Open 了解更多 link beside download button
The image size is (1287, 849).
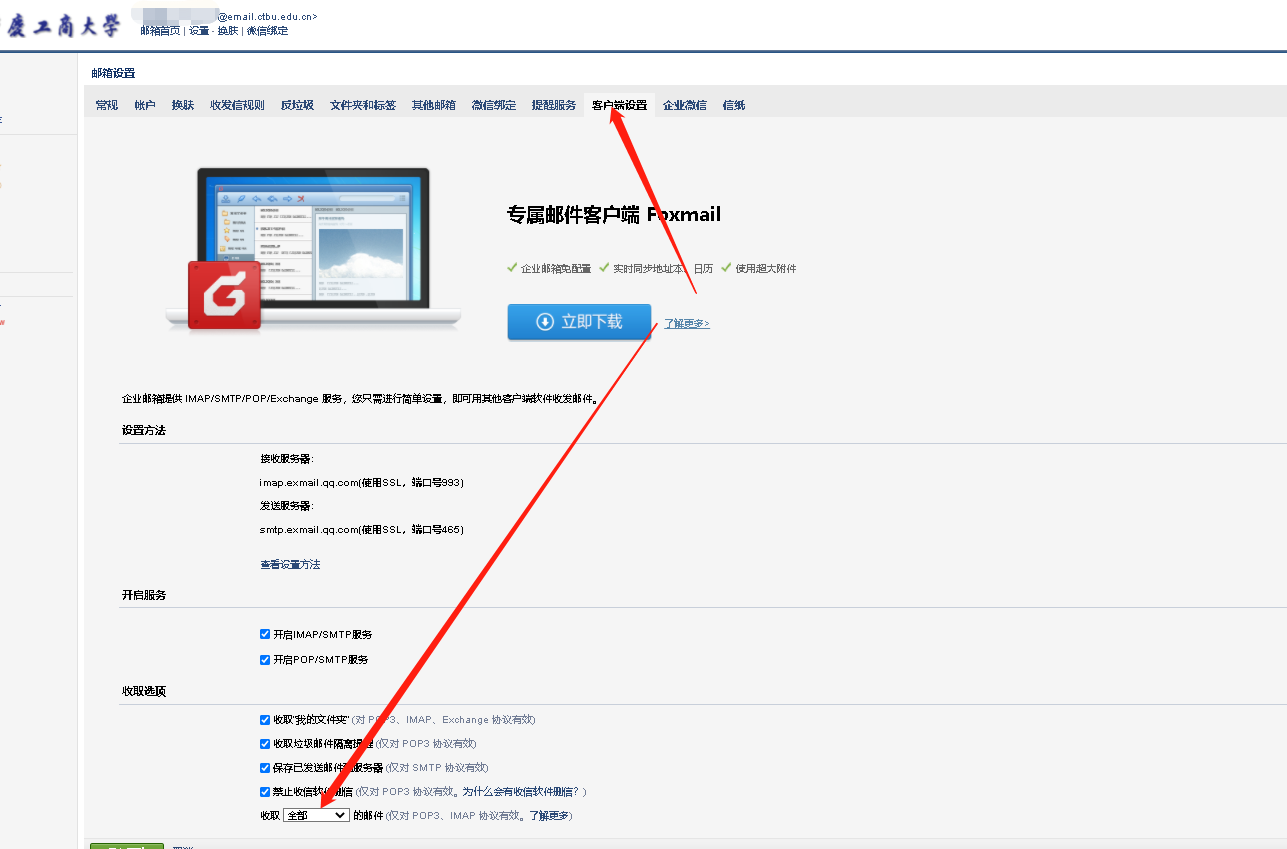[687, 324]
